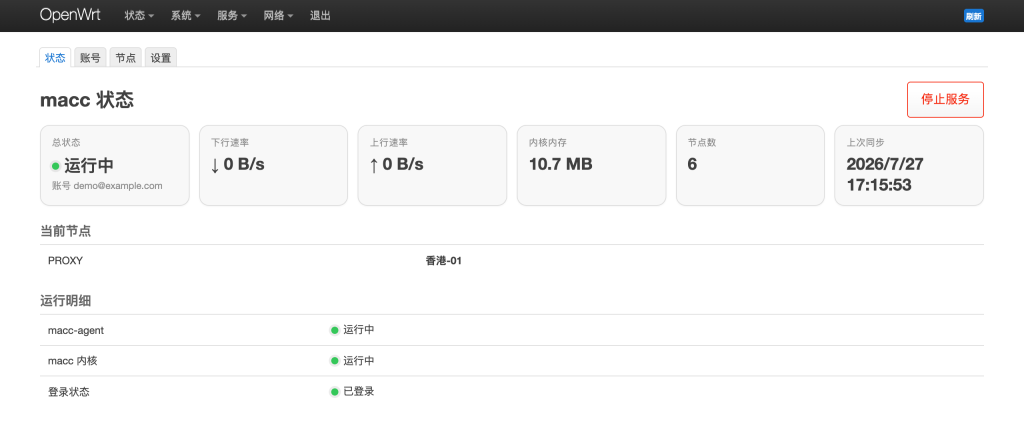Click the 当前节点 section heading
Viewport: 1024px width, 434px height.
click(65, 231)
